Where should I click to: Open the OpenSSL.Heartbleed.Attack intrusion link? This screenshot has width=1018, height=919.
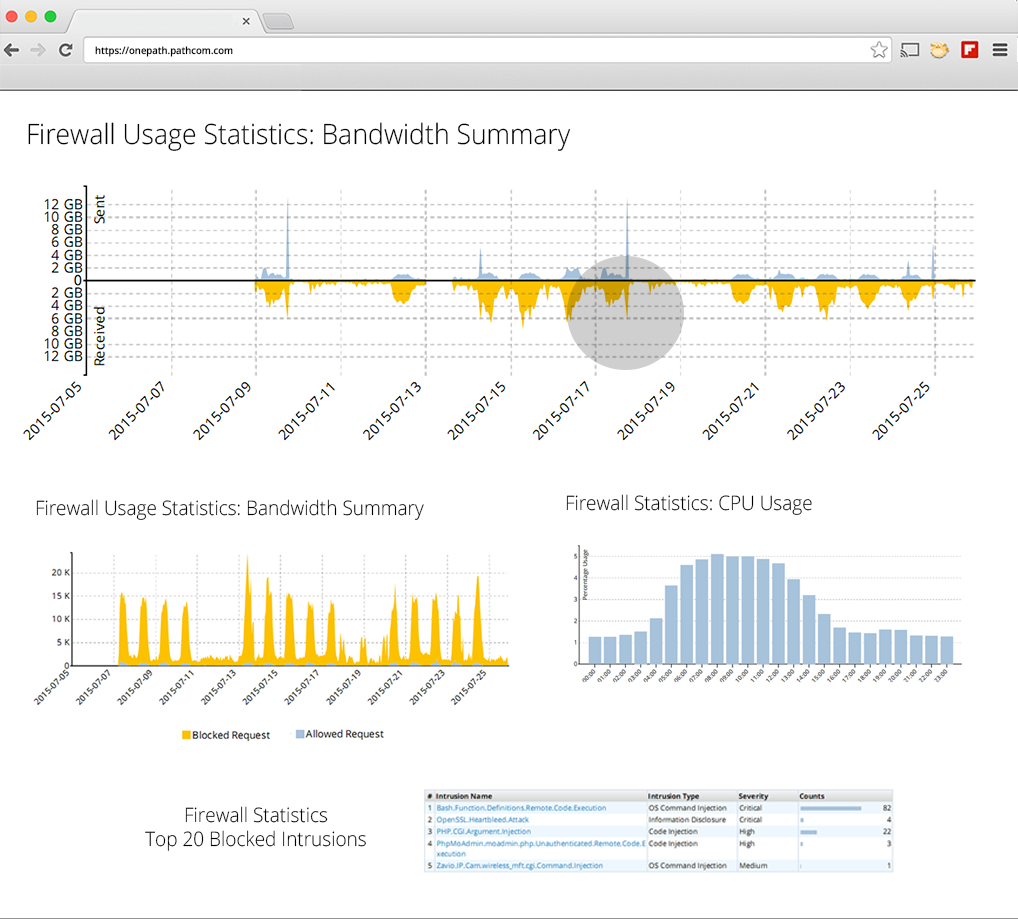tap(482, 820)
